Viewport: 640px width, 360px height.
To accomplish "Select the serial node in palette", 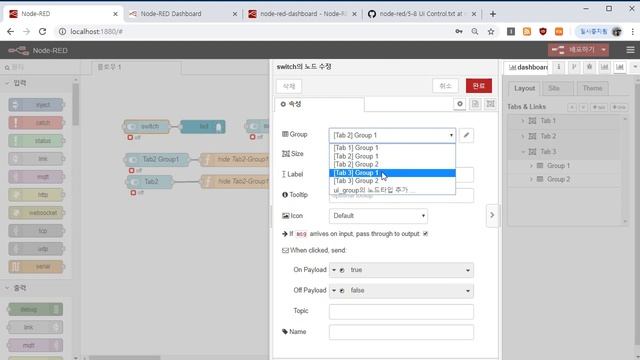I will [36, 267].
